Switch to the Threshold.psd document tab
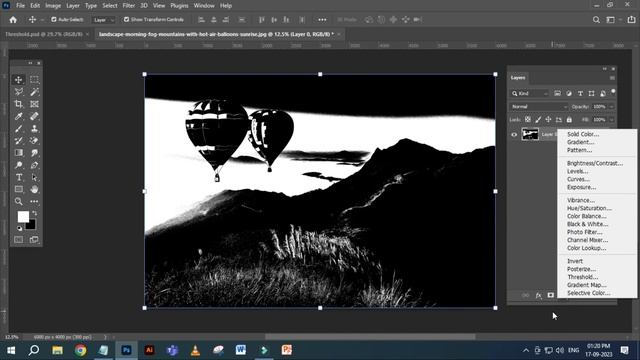 44,34
